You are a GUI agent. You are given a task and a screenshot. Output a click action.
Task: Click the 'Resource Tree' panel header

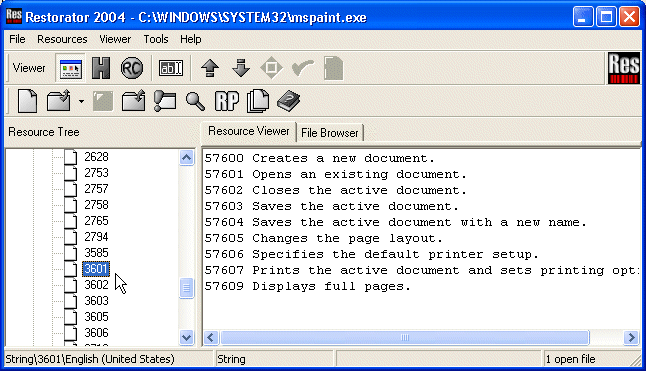(x=44, y=132)
